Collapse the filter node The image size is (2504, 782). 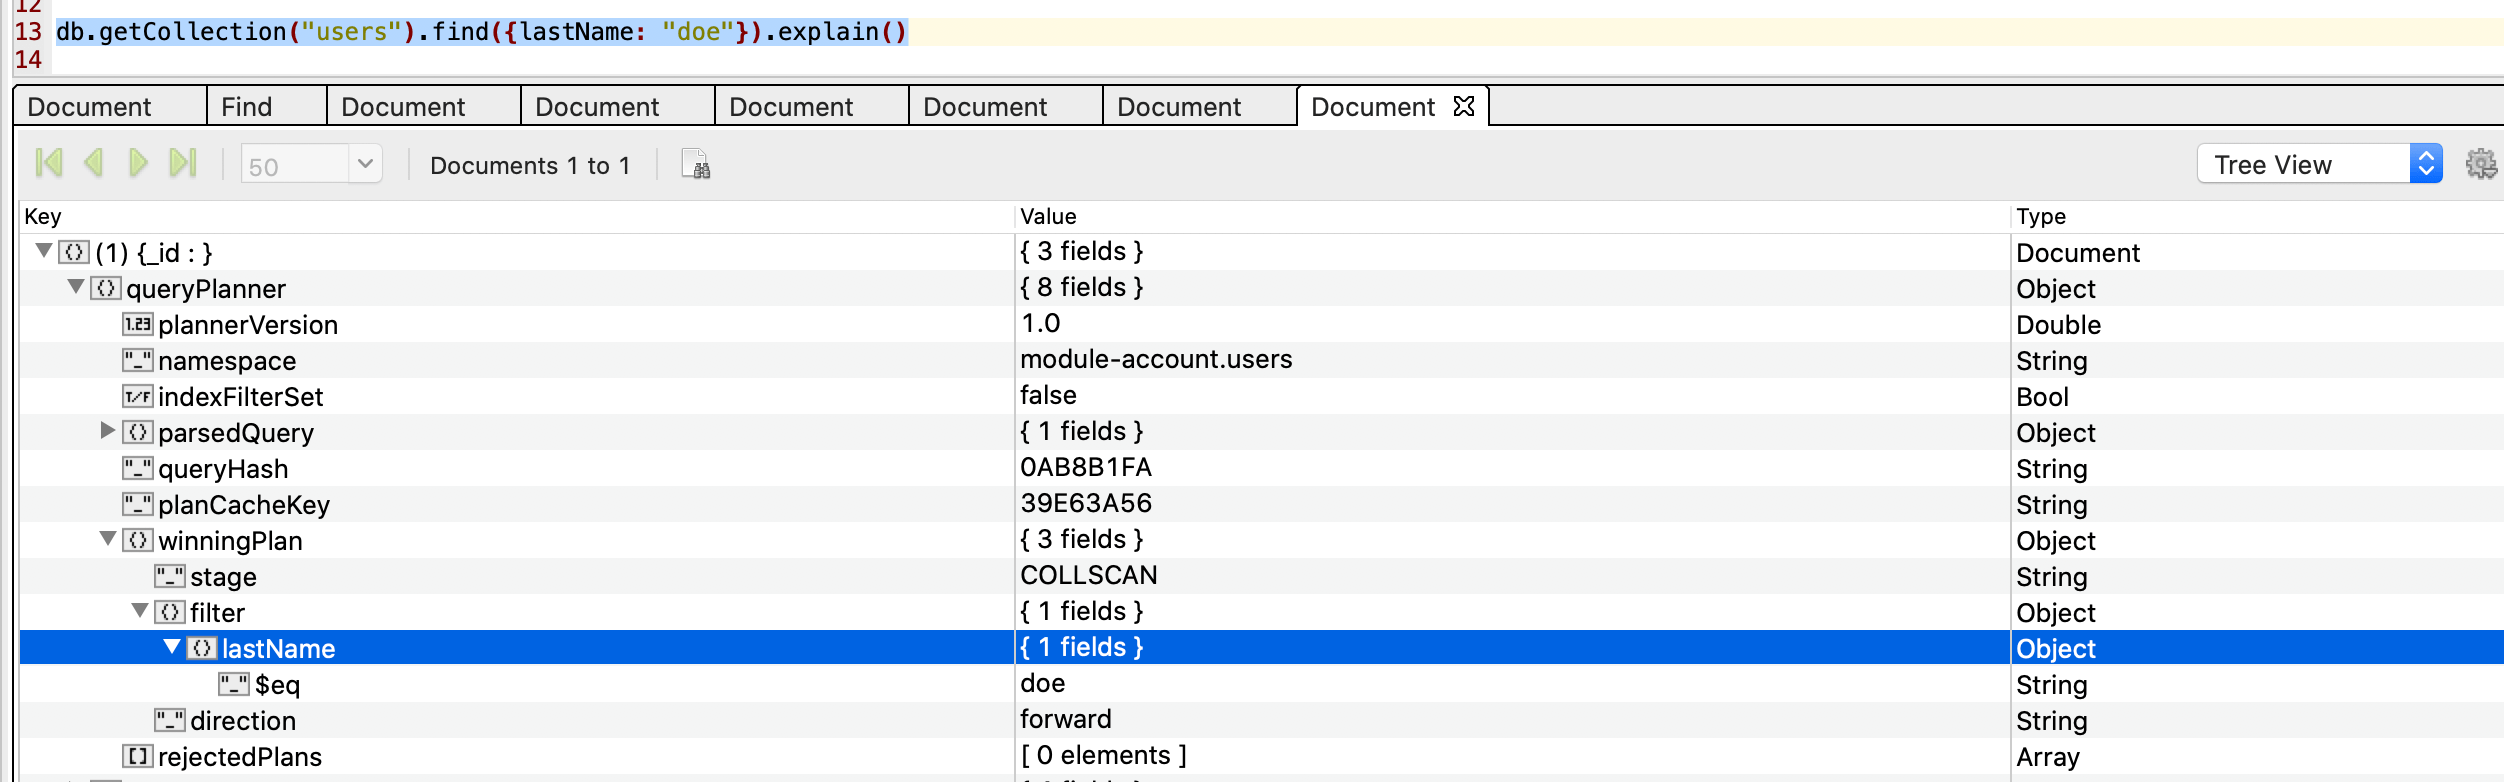[140, 611]
